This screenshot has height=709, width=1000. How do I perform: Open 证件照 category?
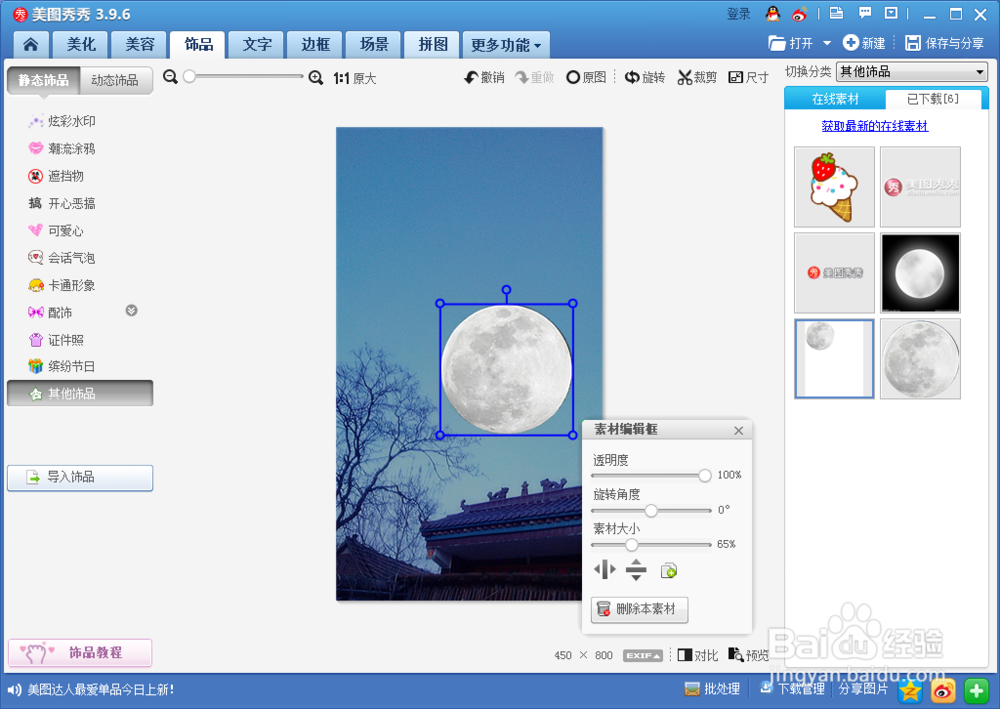coord(56,340)
